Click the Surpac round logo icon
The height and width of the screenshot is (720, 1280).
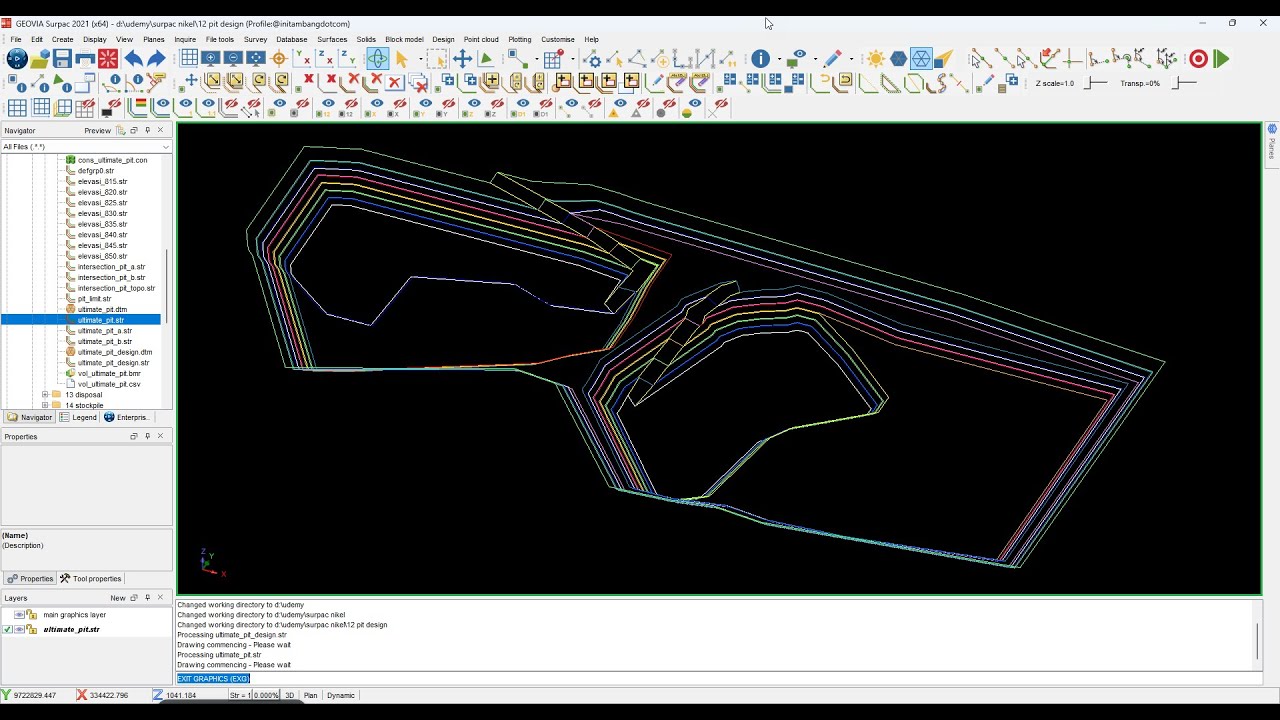(16, 59)
